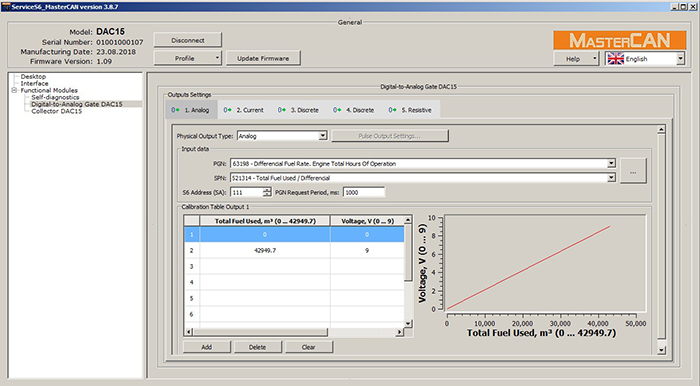Click the Delete button
This screenshot has height=386, width=700.
[x=258, y=347]
